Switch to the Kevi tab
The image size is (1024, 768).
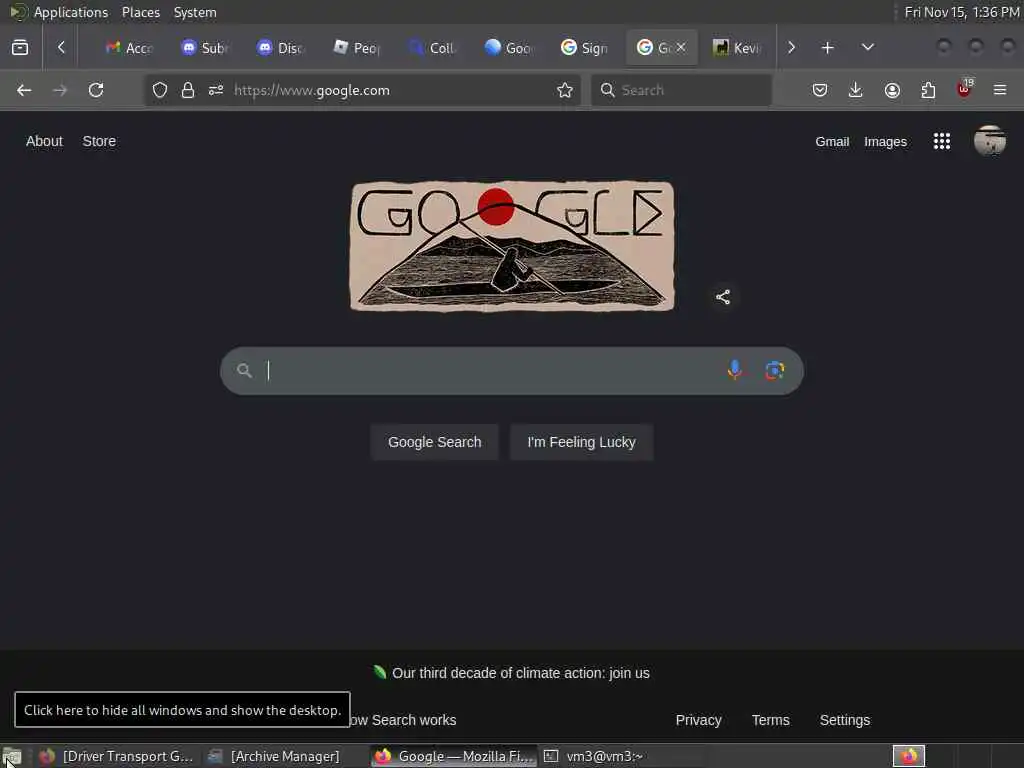point(737,48)
